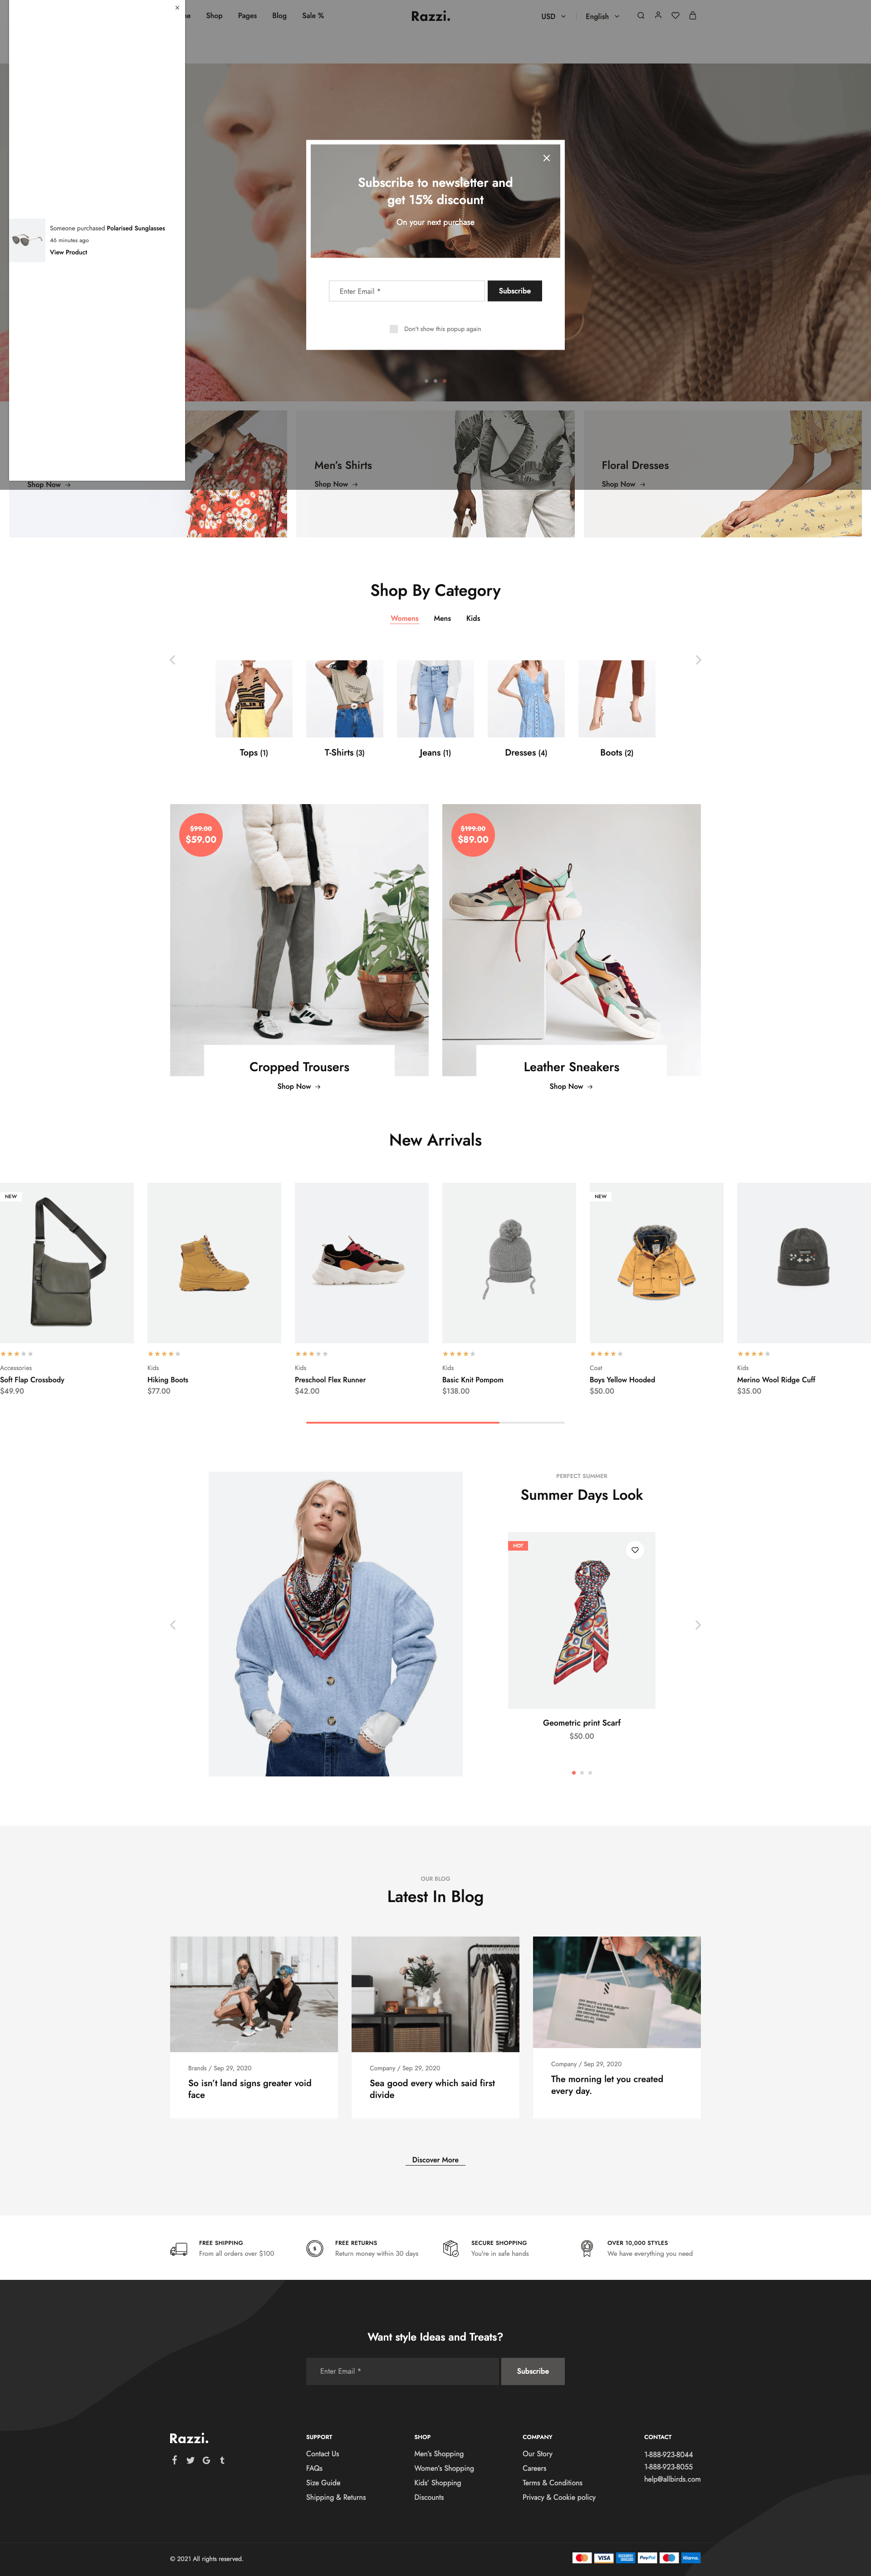Expand the English language dropdown
The image size is (871, 2576).
coord(602,16)
